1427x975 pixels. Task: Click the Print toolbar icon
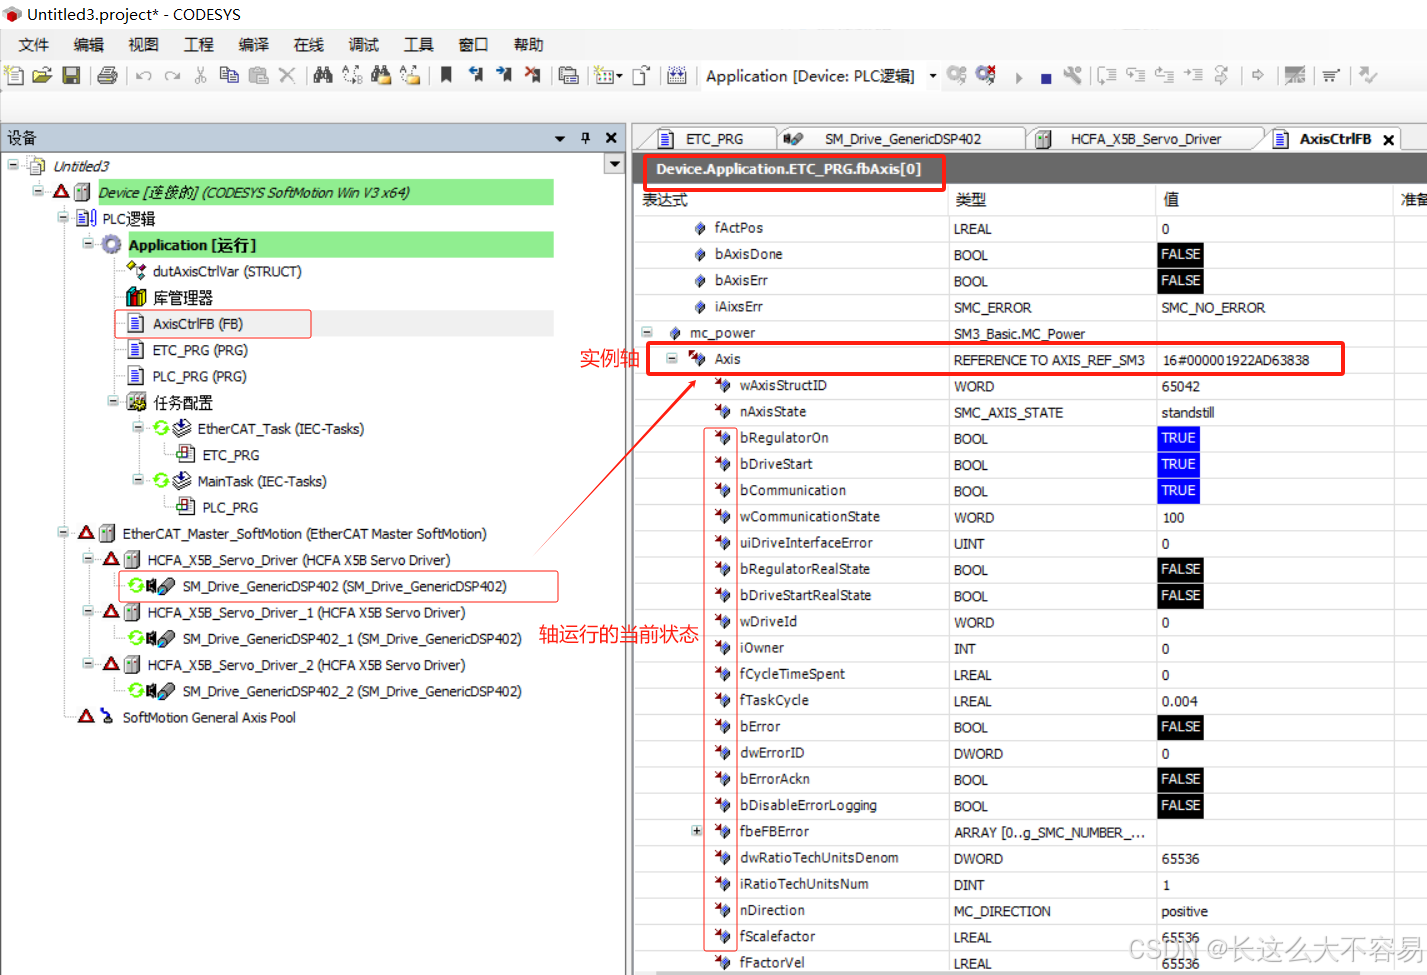pyautogui.click(x=107, y=75)
